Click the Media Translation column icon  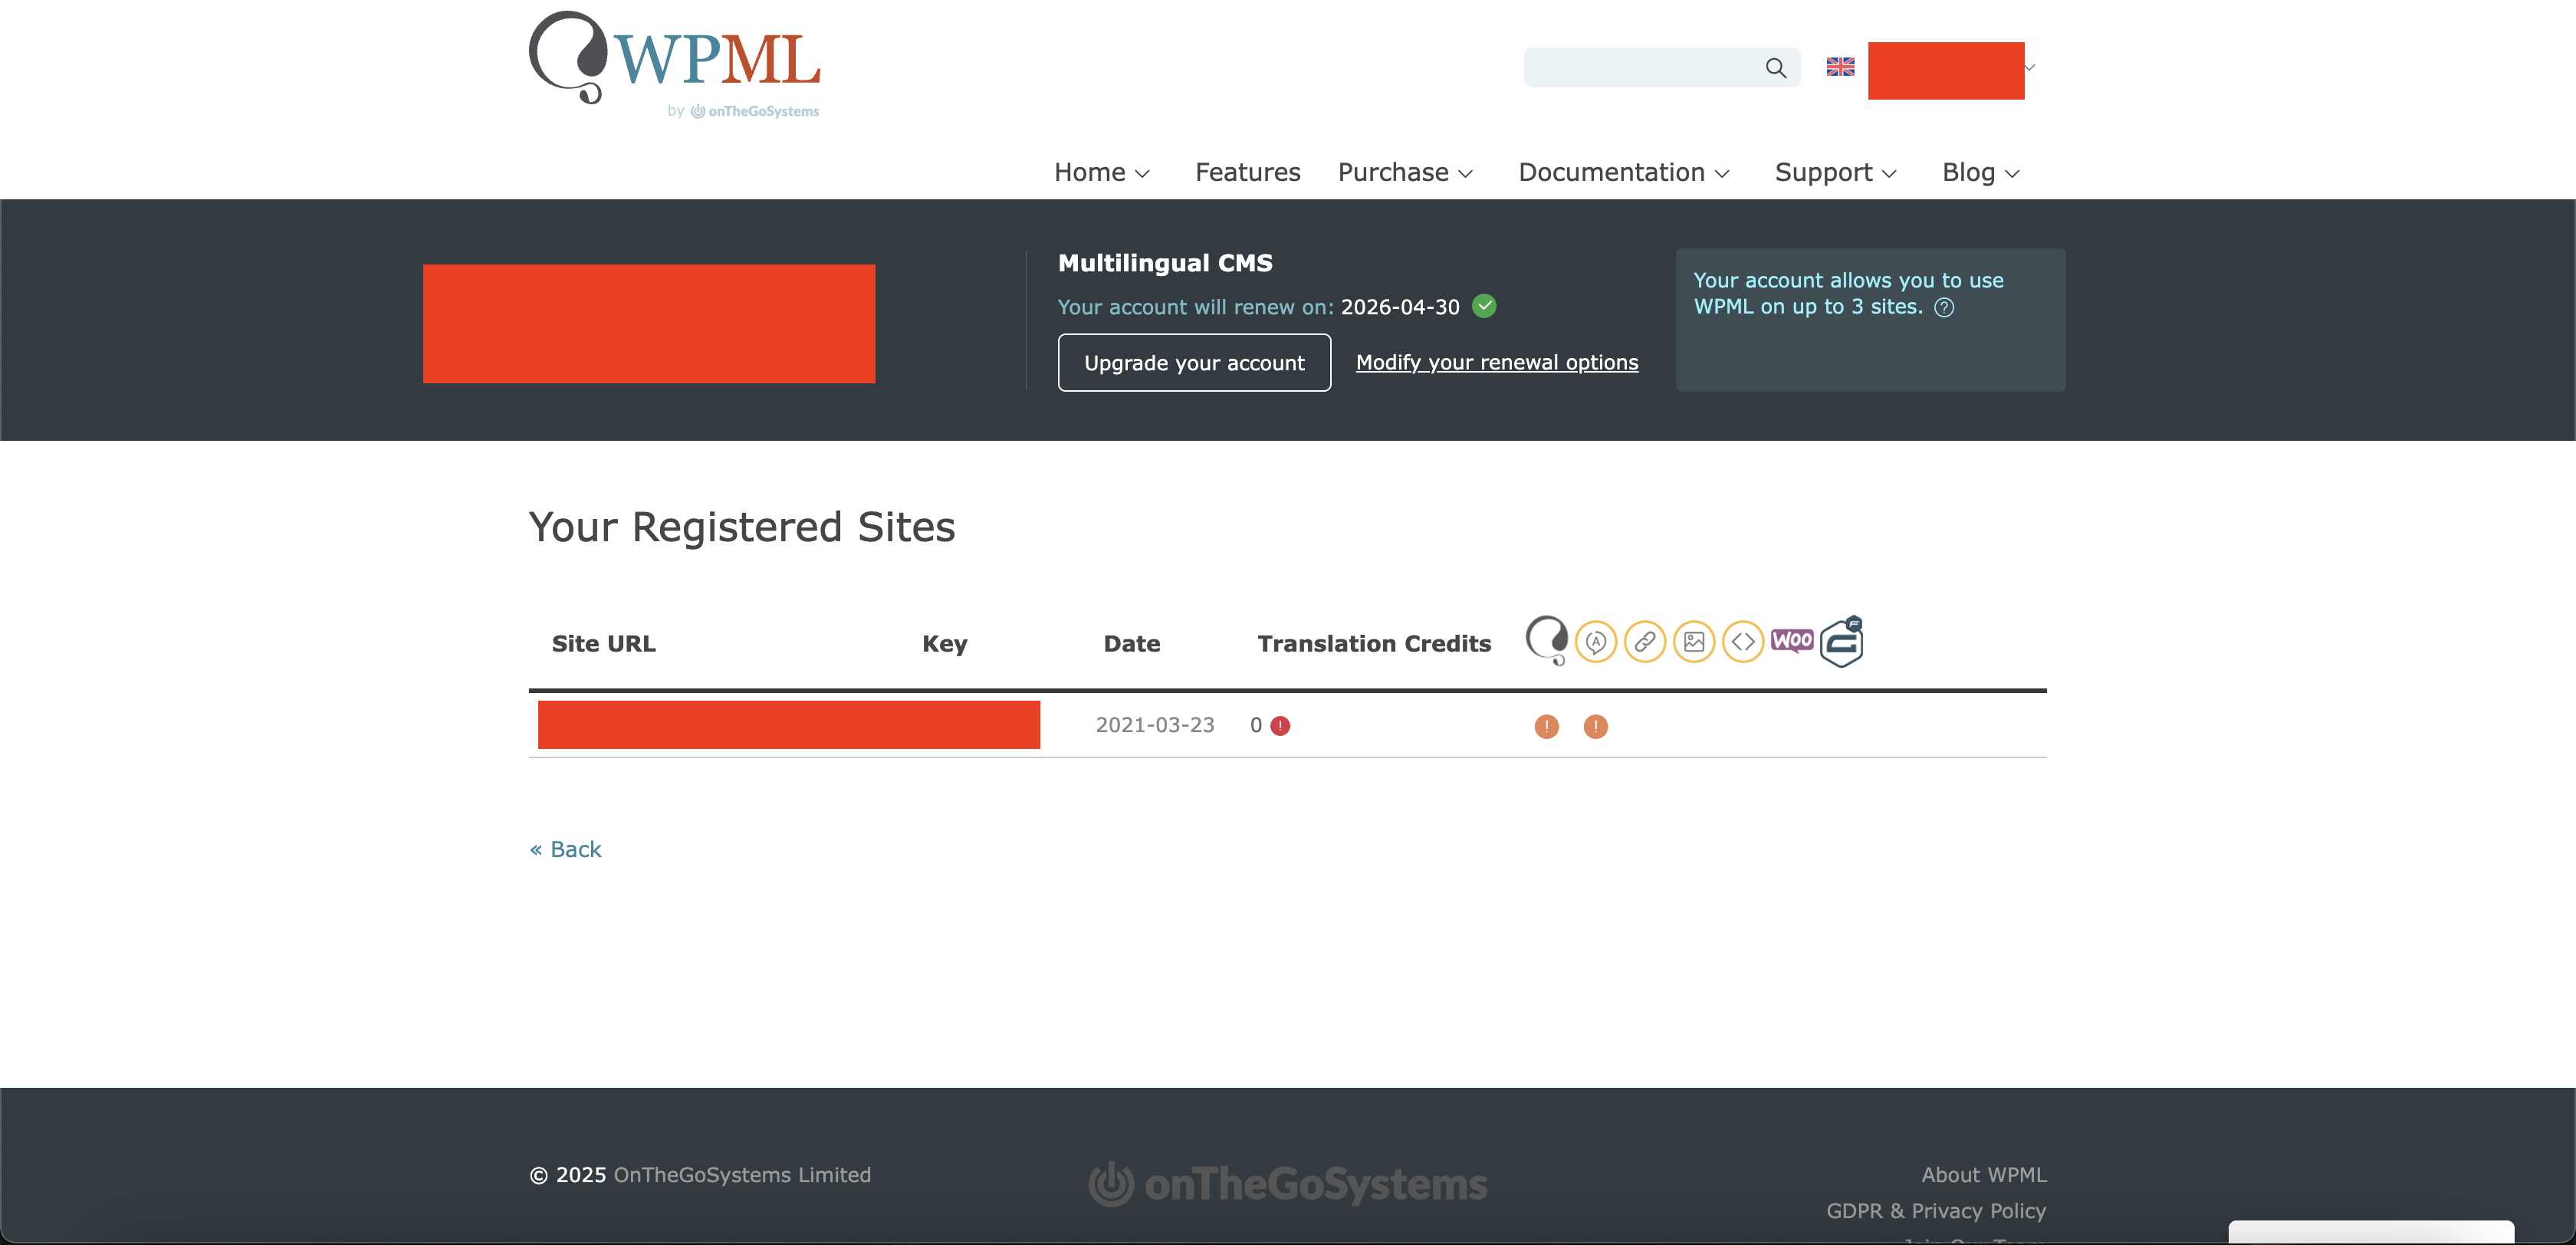click(x=1694, y=641)
